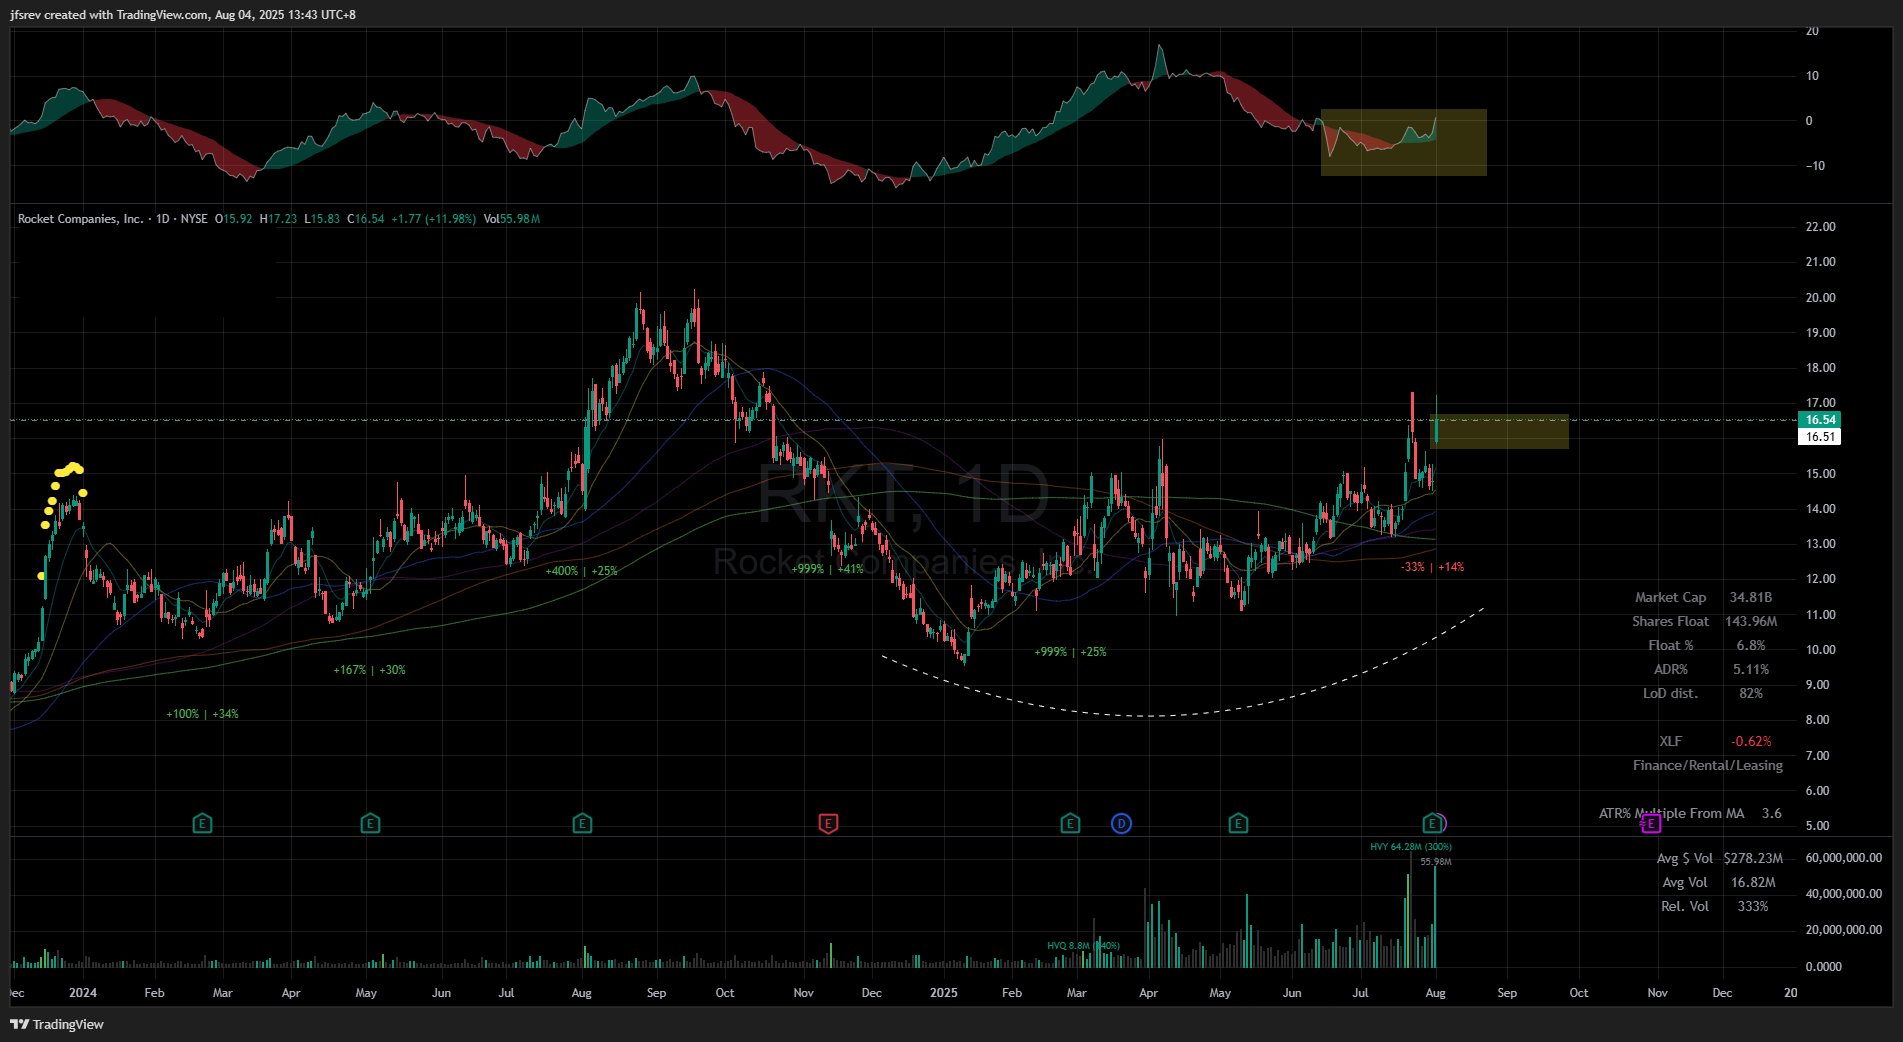Click the HVY 64.28M volume label
The width and height of the screenshot is (1903, 1042).
(1411, 847)
